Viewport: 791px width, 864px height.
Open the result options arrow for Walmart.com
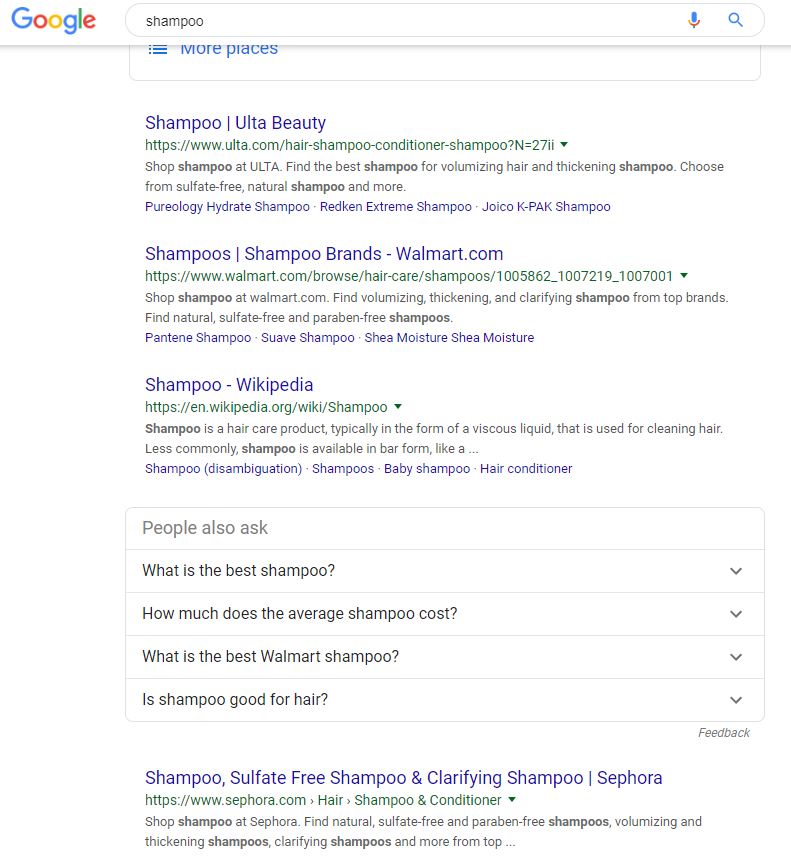pyautogui.click(x=685, y=275)
